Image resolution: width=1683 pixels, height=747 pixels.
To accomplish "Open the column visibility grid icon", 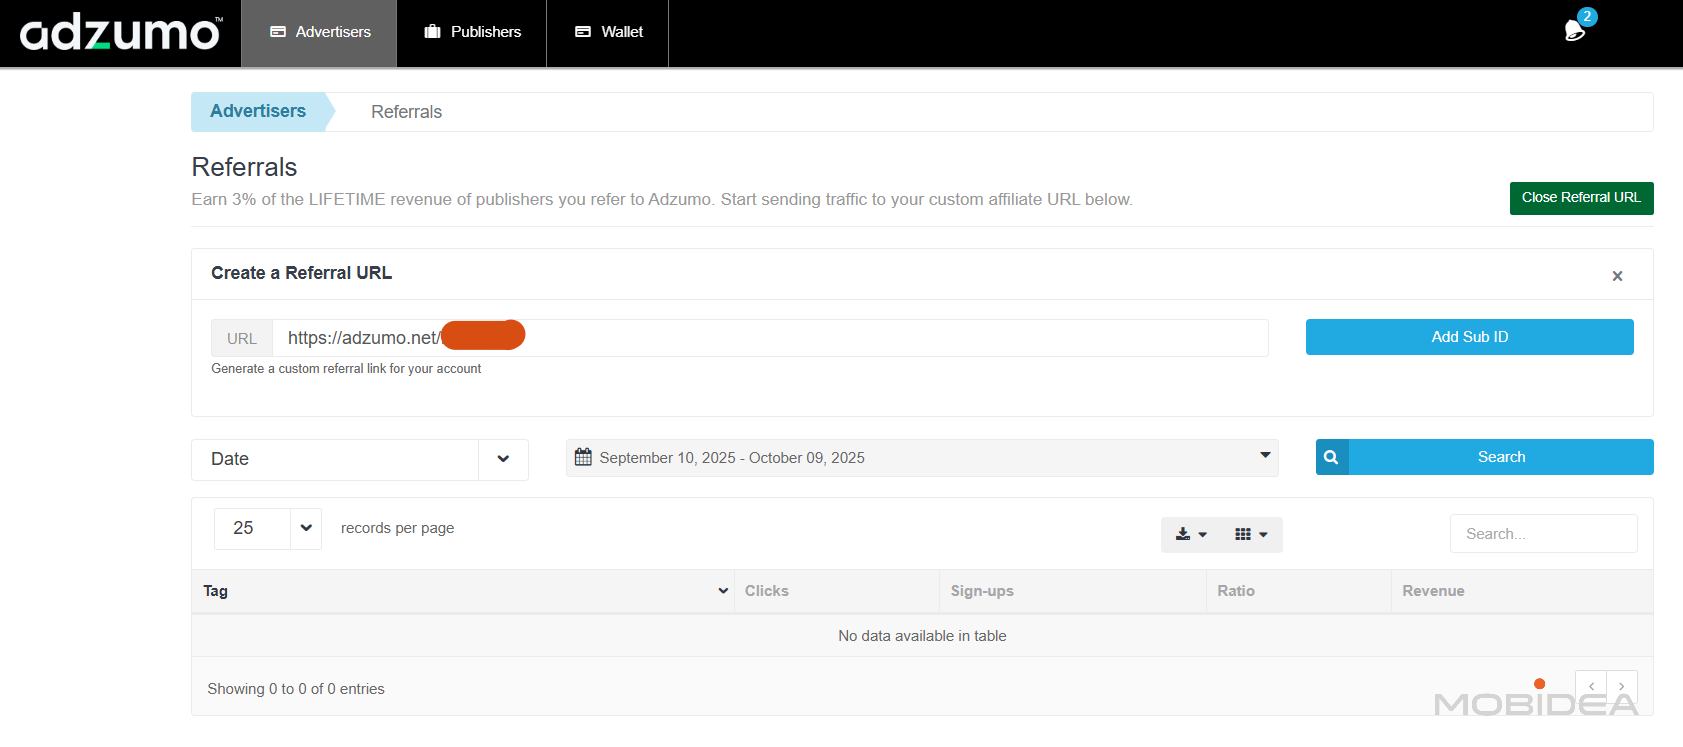I will click(1250, 534).
